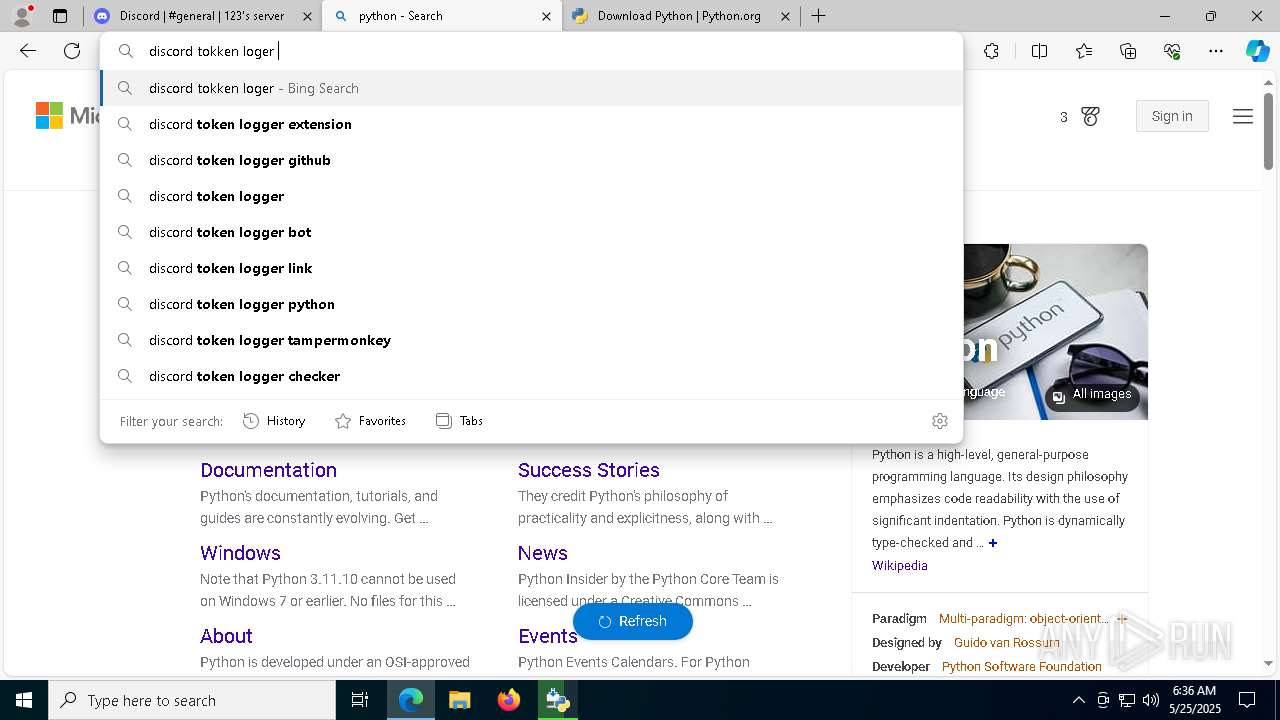Reload the page with refresh icon

[x=72, y=51]
